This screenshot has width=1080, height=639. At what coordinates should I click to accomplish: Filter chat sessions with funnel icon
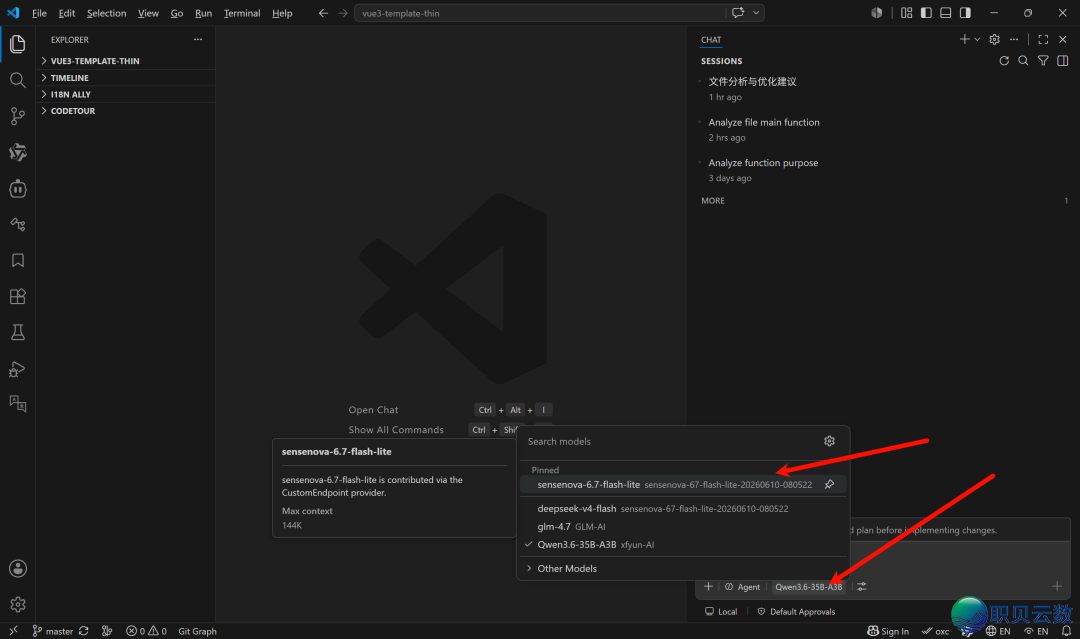(x=1043, y=61)
